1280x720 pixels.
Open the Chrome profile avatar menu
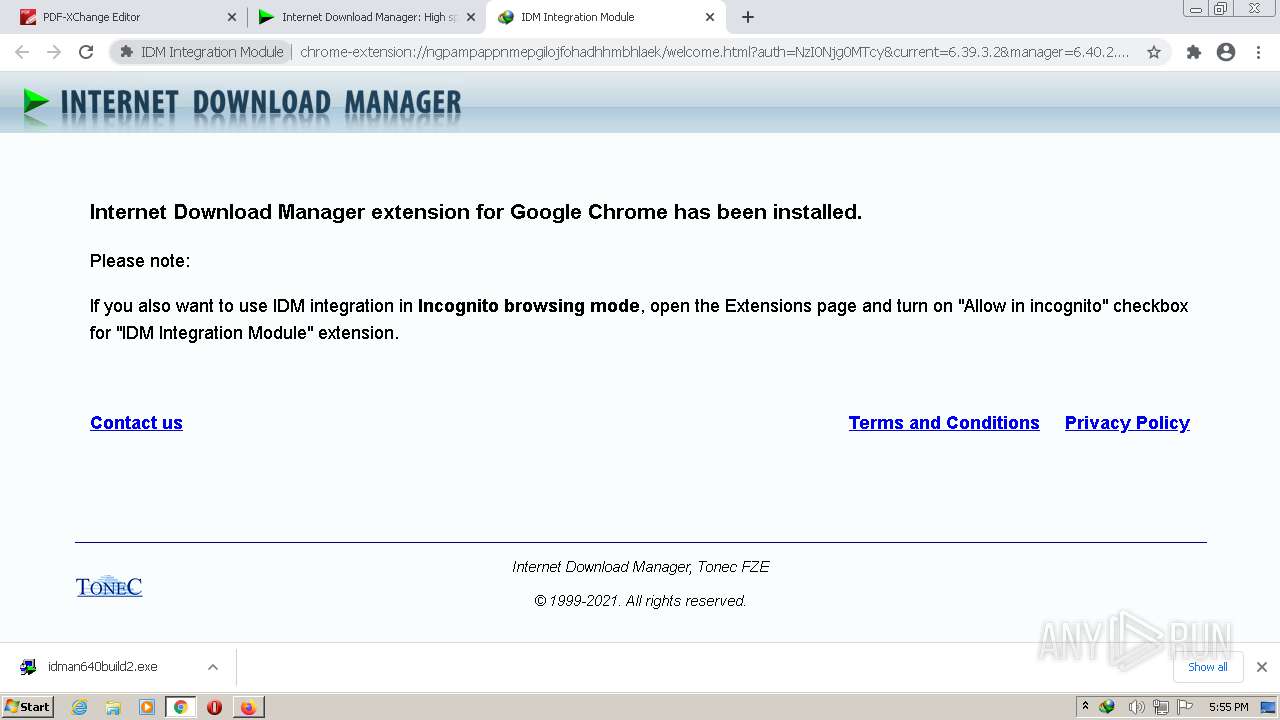tap(1226, 52)
